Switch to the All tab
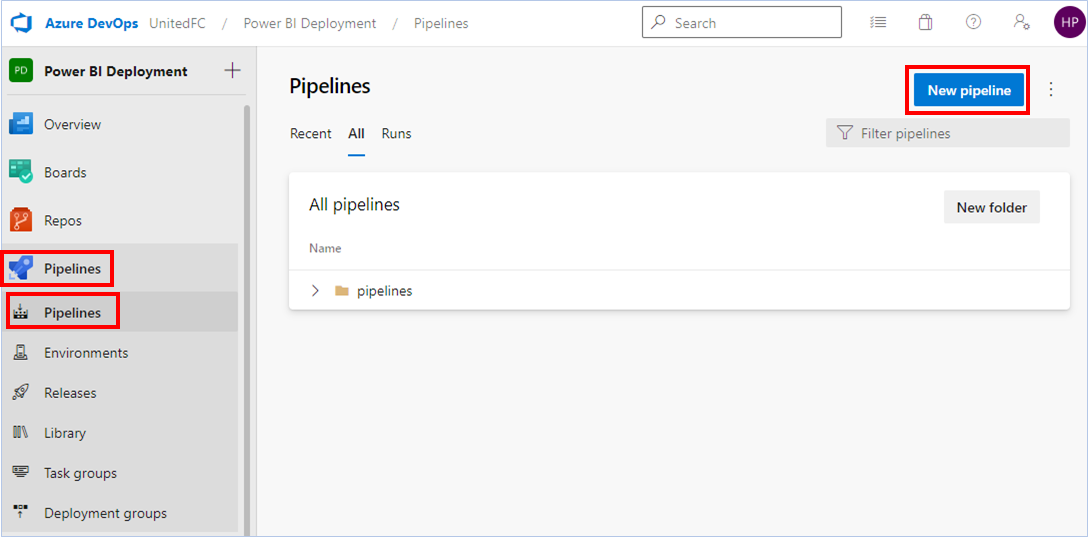The image size is (1088, 537). pyautogui.click(x=356, y=133)
